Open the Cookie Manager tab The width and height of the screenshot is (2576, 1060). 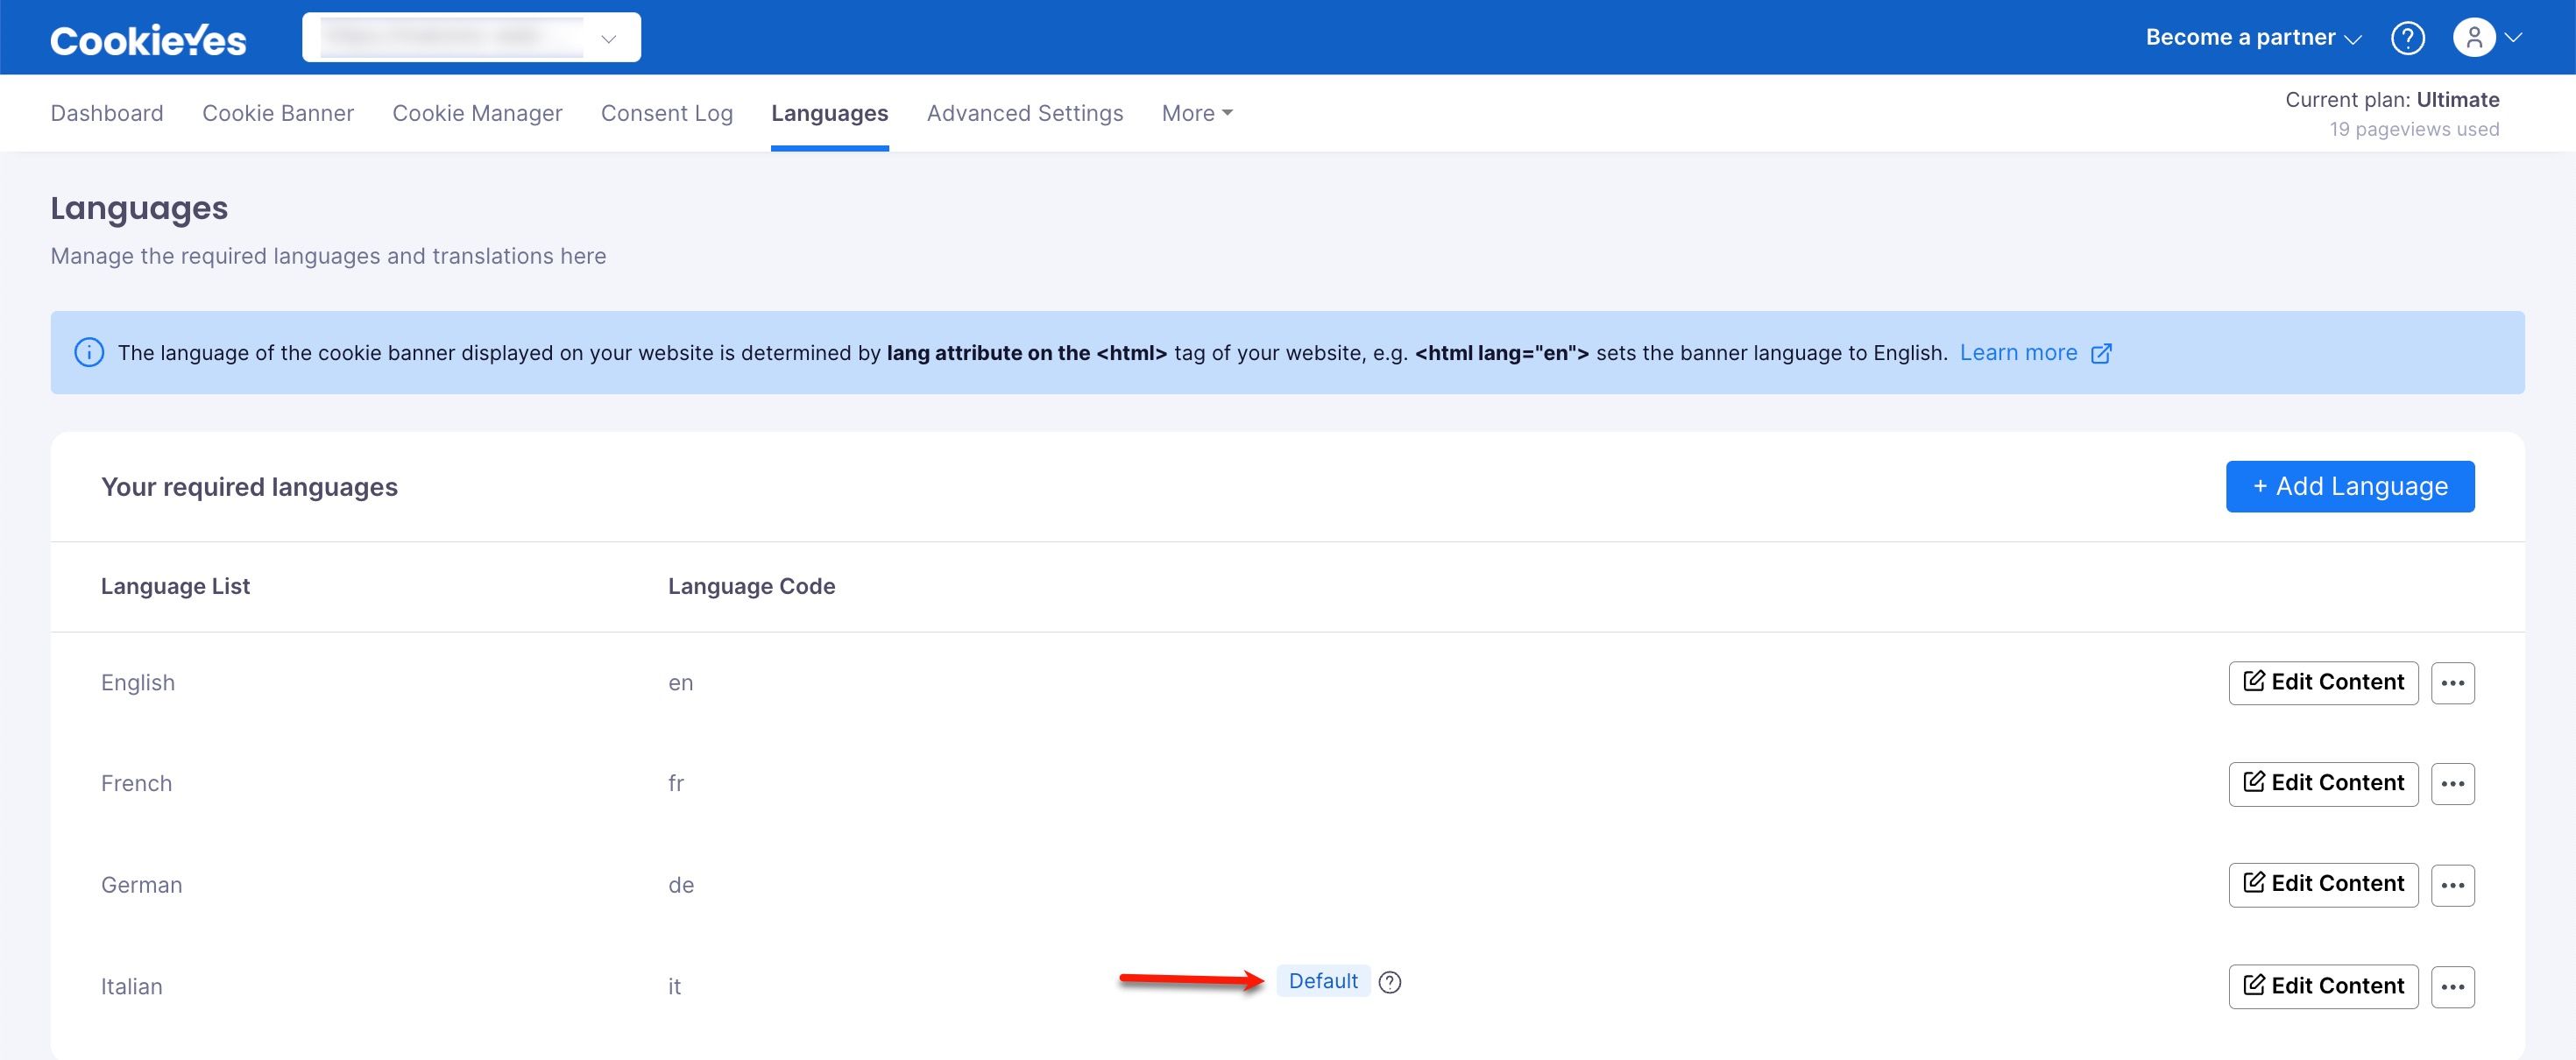477,113
